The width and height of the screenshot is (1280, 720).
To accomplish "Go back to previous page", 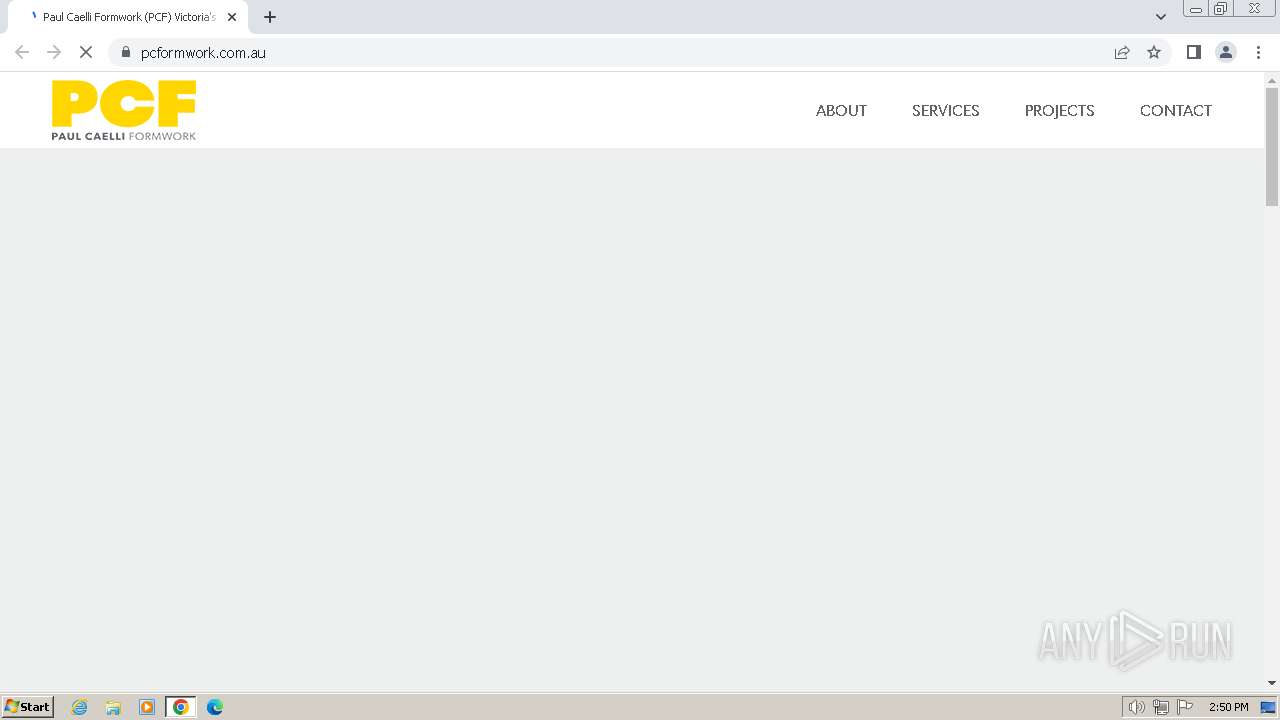I will click(x=22, y=52).
